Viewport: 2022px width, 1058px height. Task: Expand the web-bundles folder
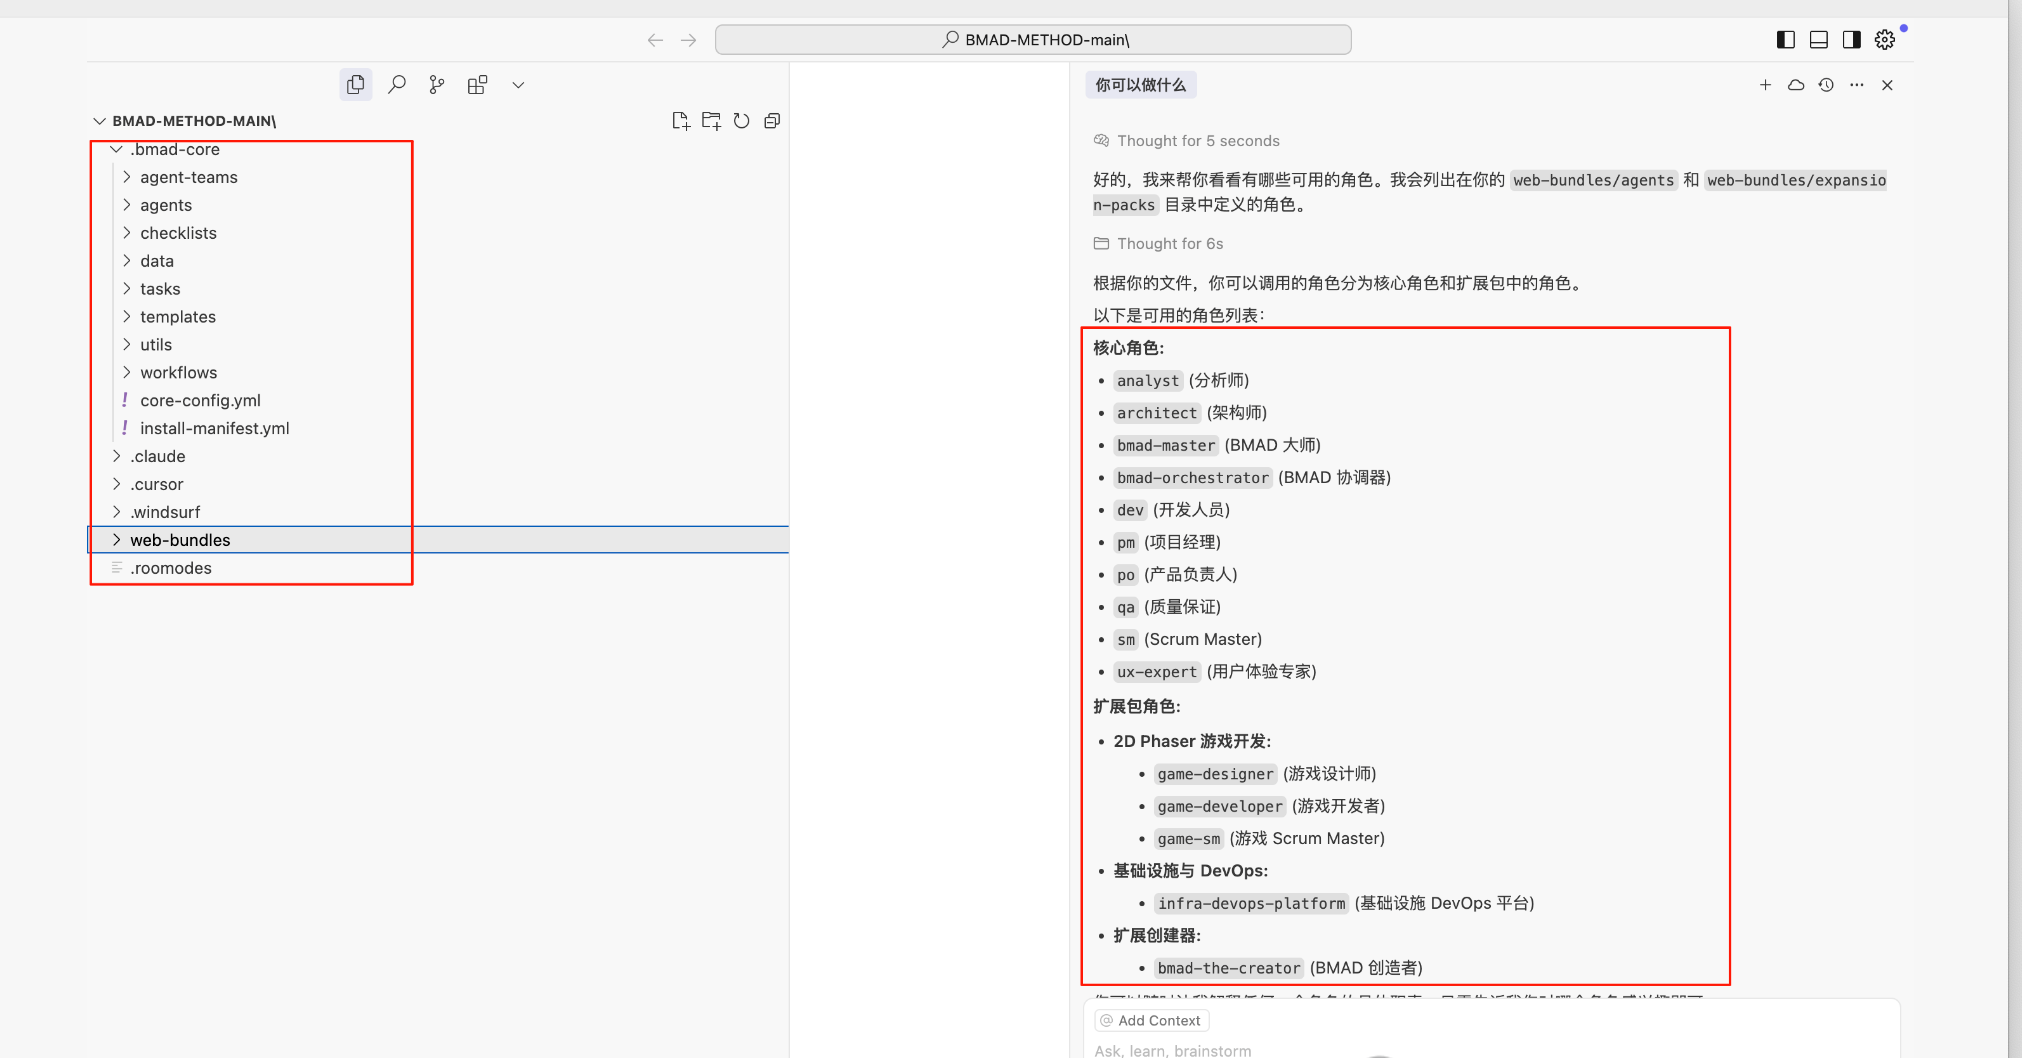click(438, 540)
